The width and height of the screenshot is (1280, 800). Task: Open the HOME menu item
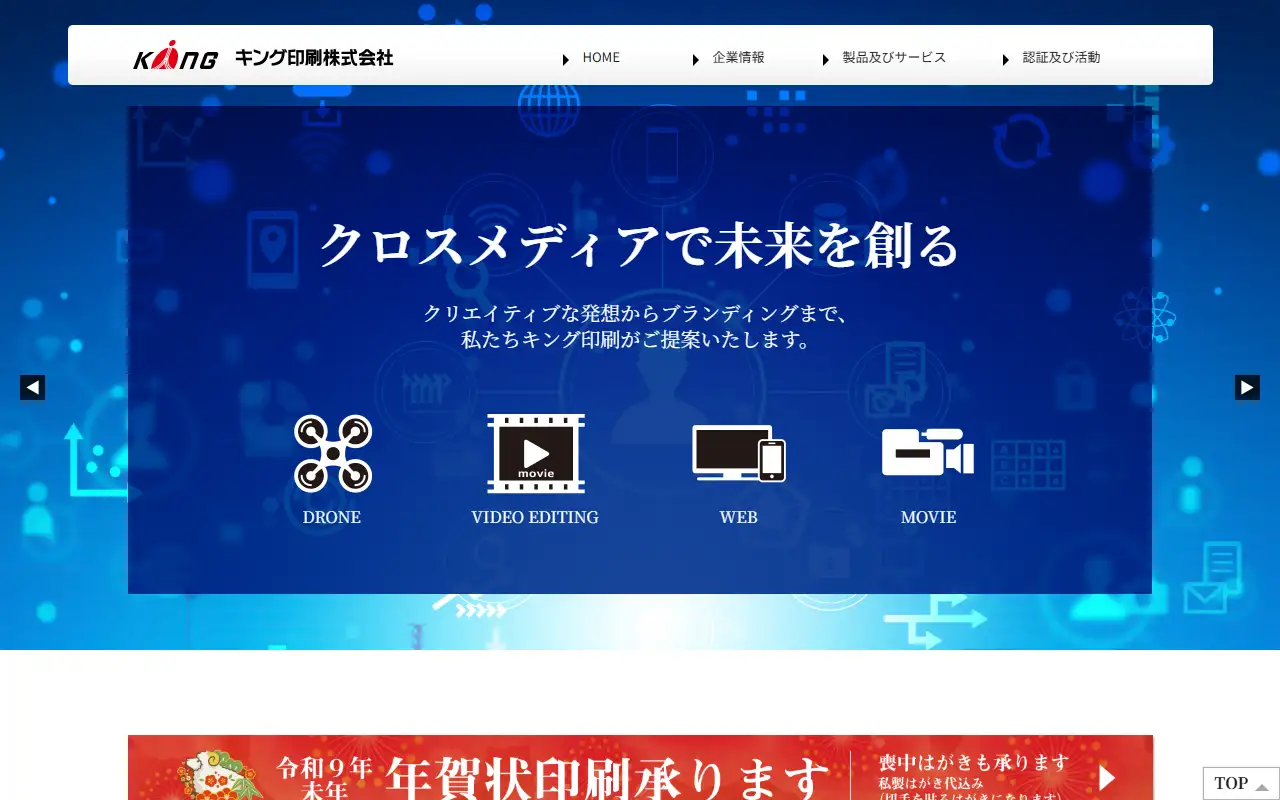[x=601, y=57]
